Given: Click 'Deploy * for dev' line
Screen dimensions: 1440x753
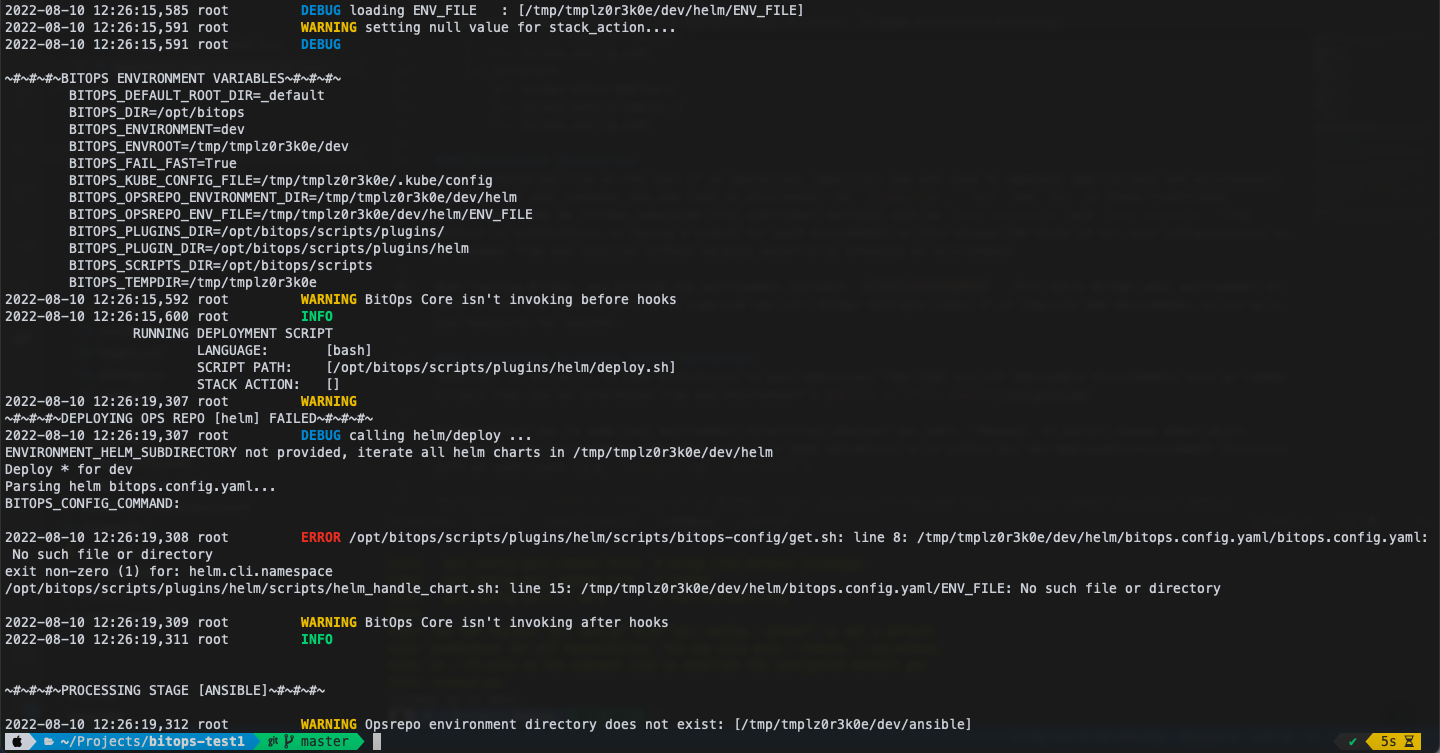Looking at the screenshot, I should coord(69,469).
